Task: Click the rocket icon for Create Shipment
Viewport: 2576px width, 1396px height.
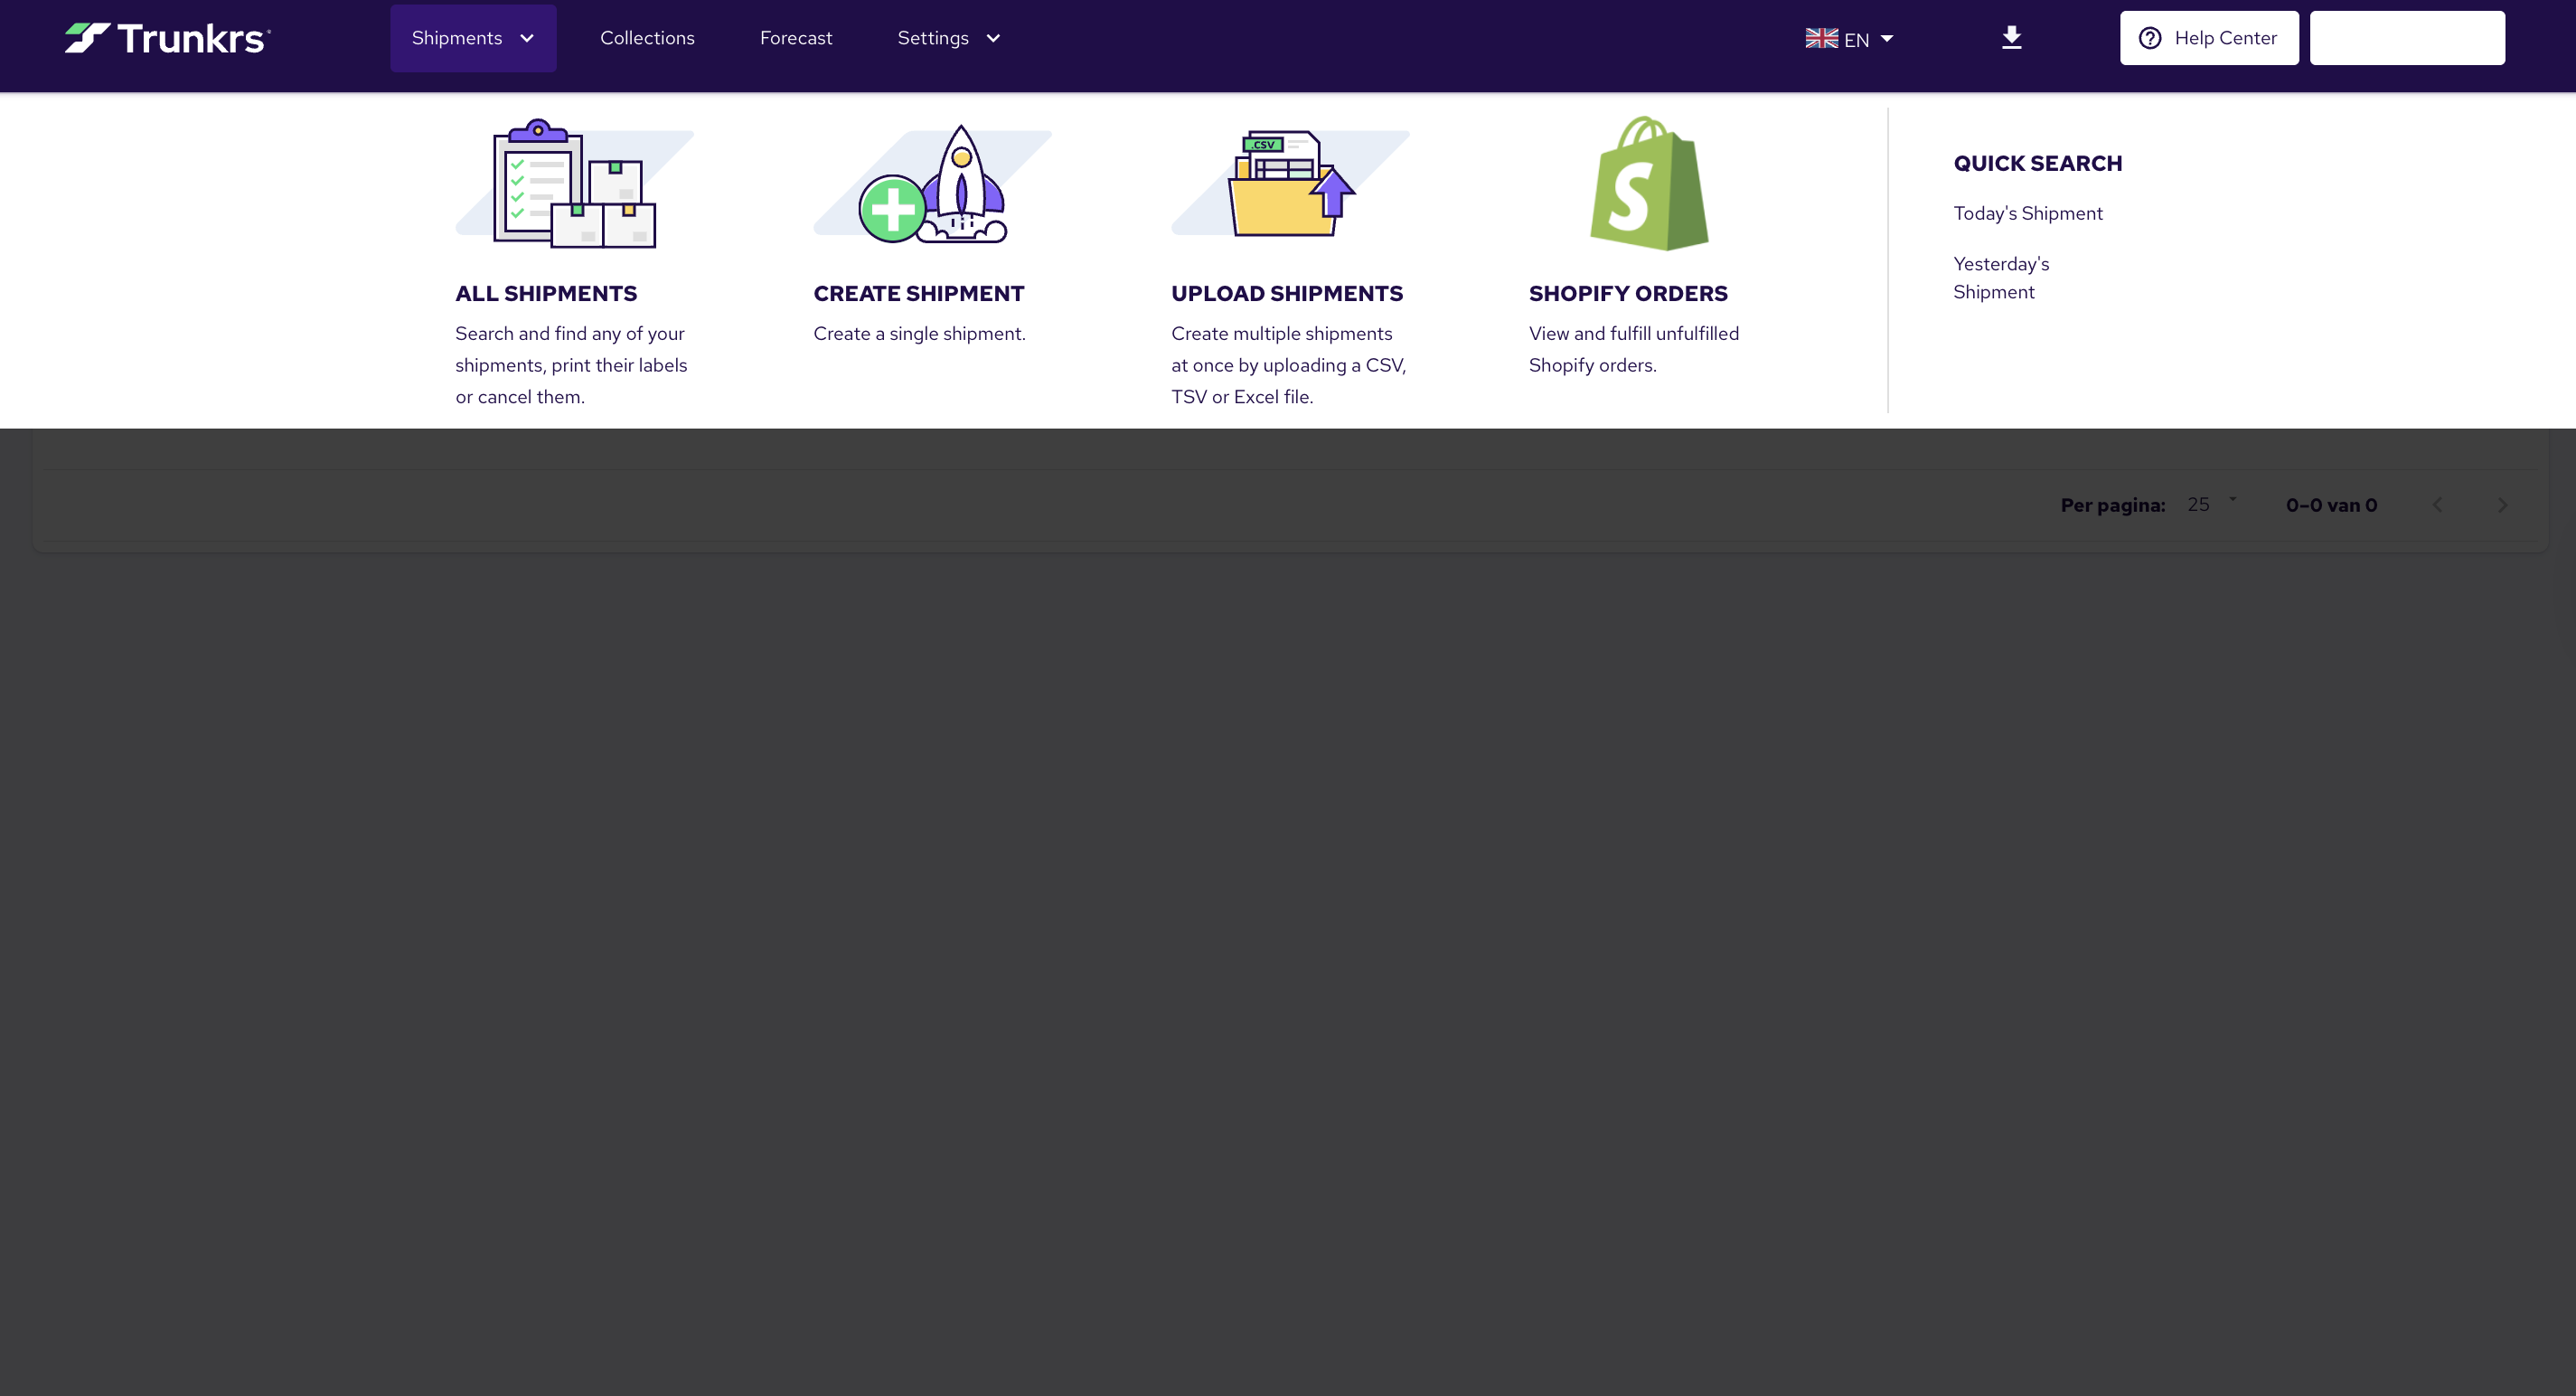Action: [x=933, y=185]
